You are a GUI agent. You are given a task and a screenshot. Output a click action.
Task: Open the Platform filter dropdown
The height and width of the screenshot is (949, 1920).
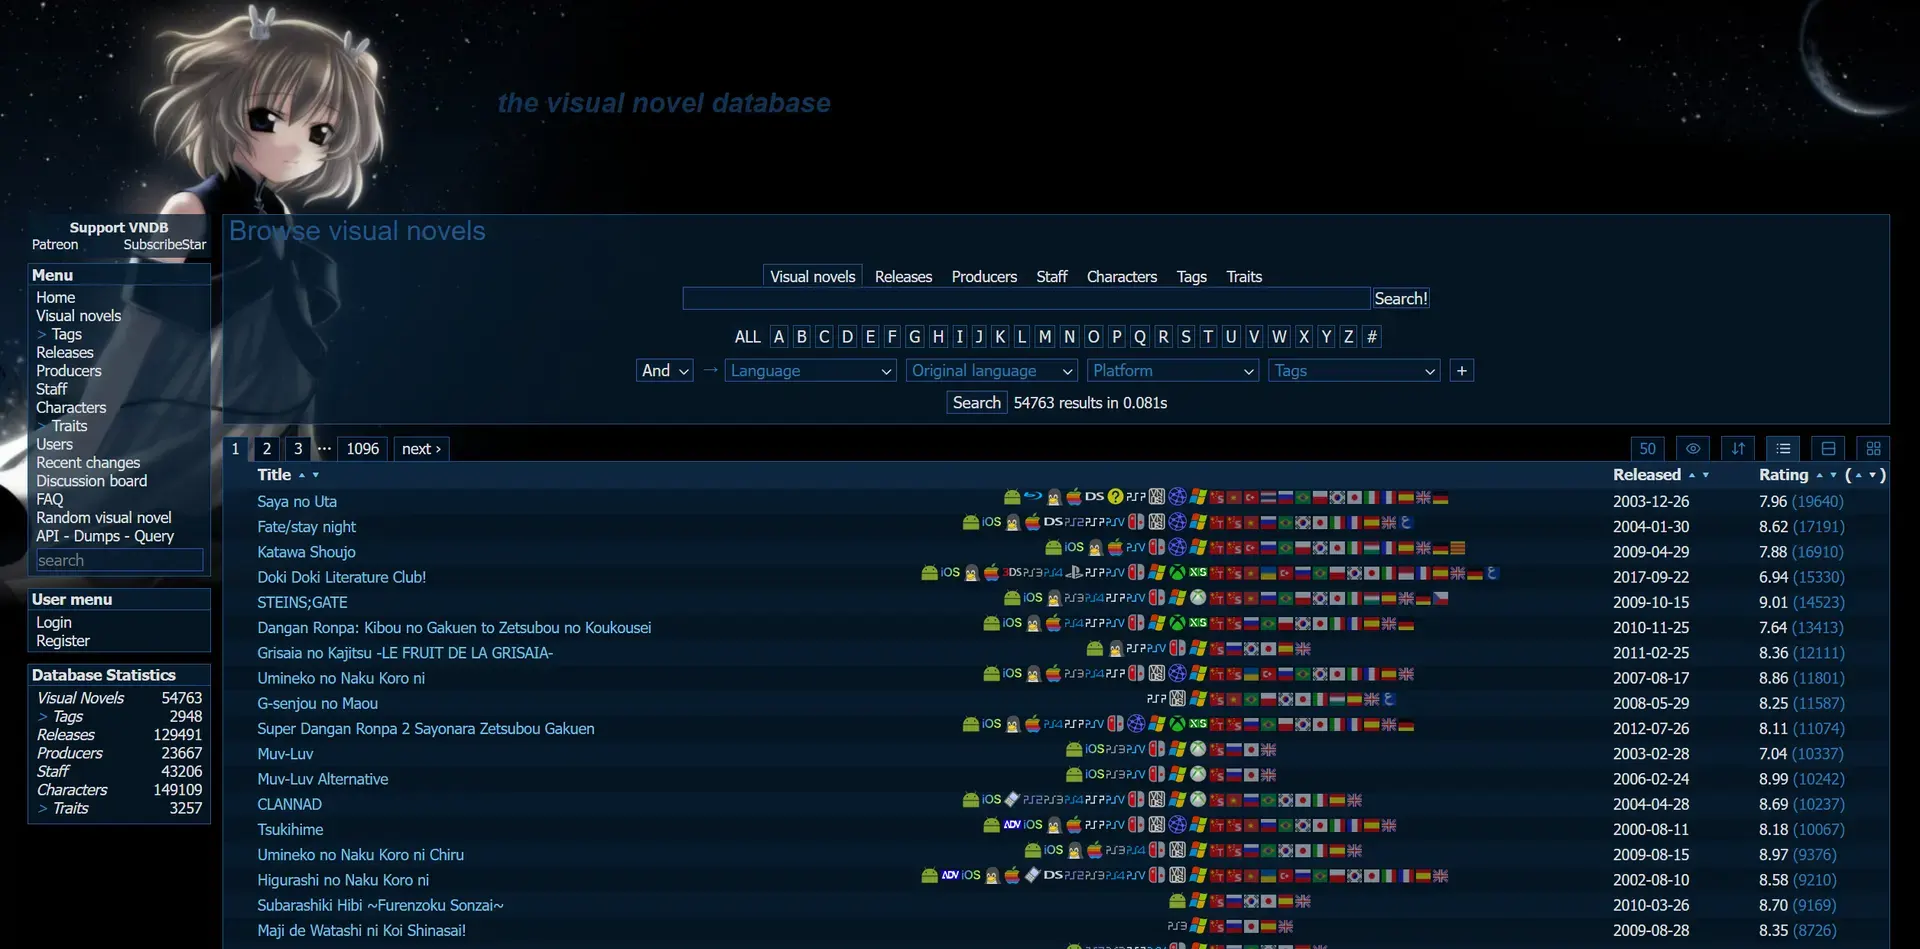coord(1172,370)
